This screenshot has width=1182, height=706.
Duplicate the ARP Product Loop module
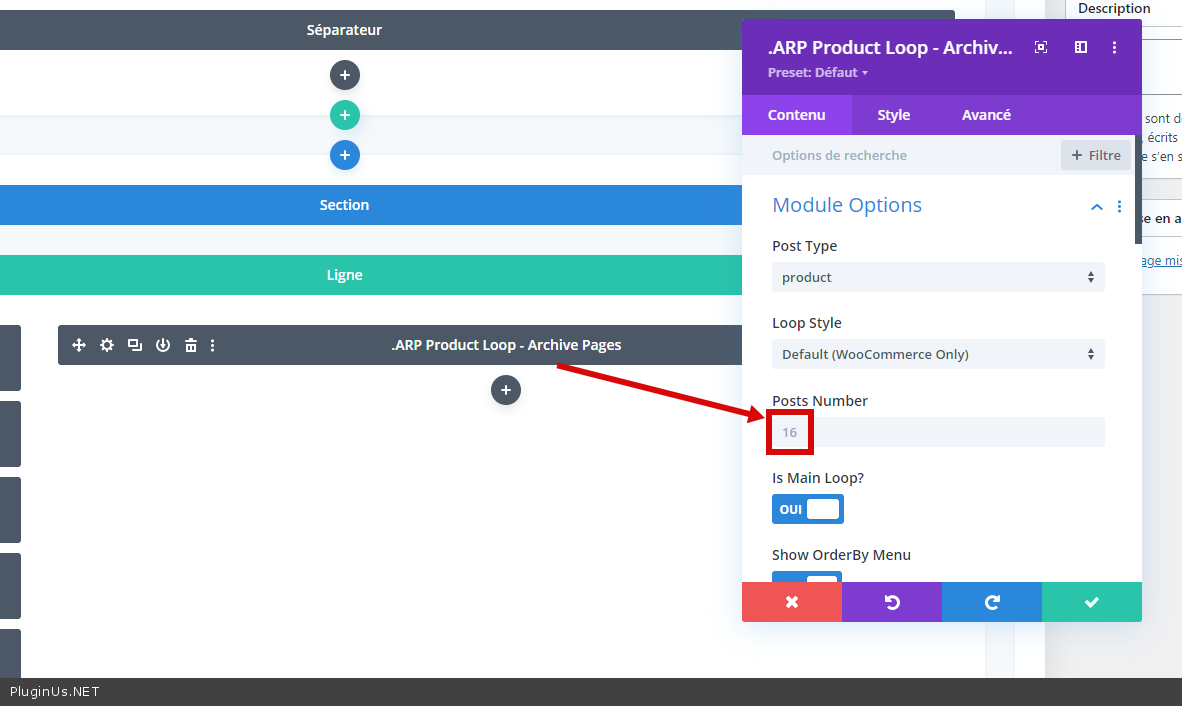point(135,345)
